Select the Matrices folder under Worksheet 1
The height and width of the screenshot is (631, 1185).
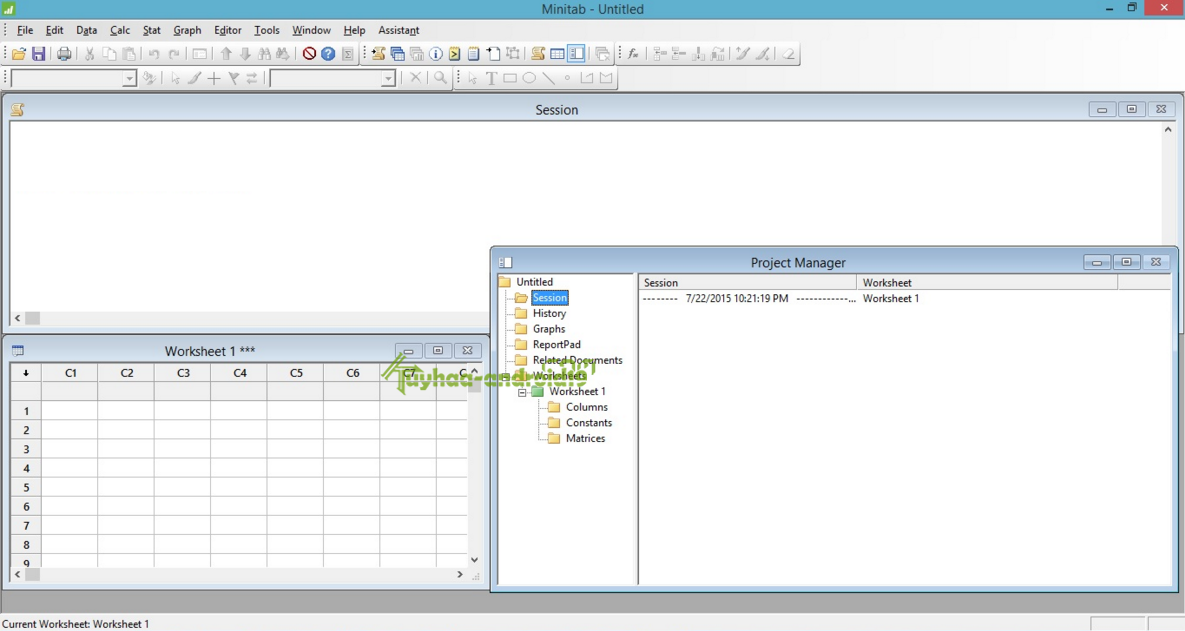585,438
